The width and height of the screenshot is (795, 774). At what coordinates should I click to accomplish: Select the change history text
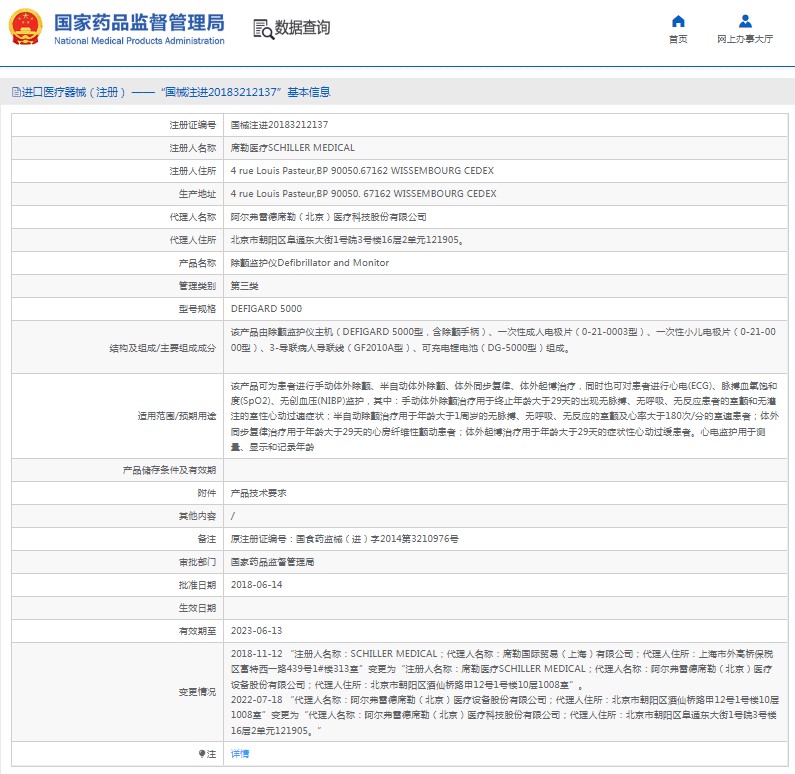(x=504, y=692)
